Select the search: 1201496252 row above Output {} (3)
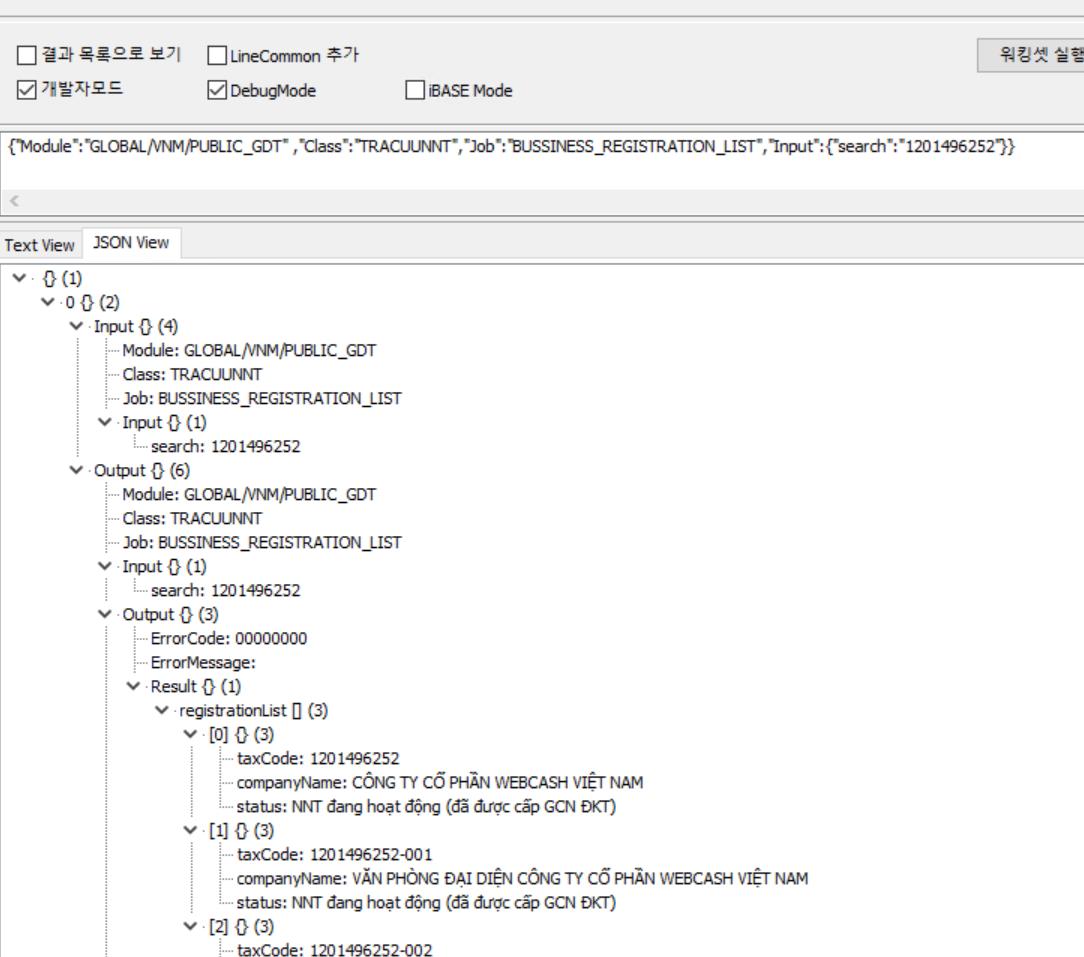This screenshot has height=957, width=1084. pyautogui.click(x=225, y=591)
